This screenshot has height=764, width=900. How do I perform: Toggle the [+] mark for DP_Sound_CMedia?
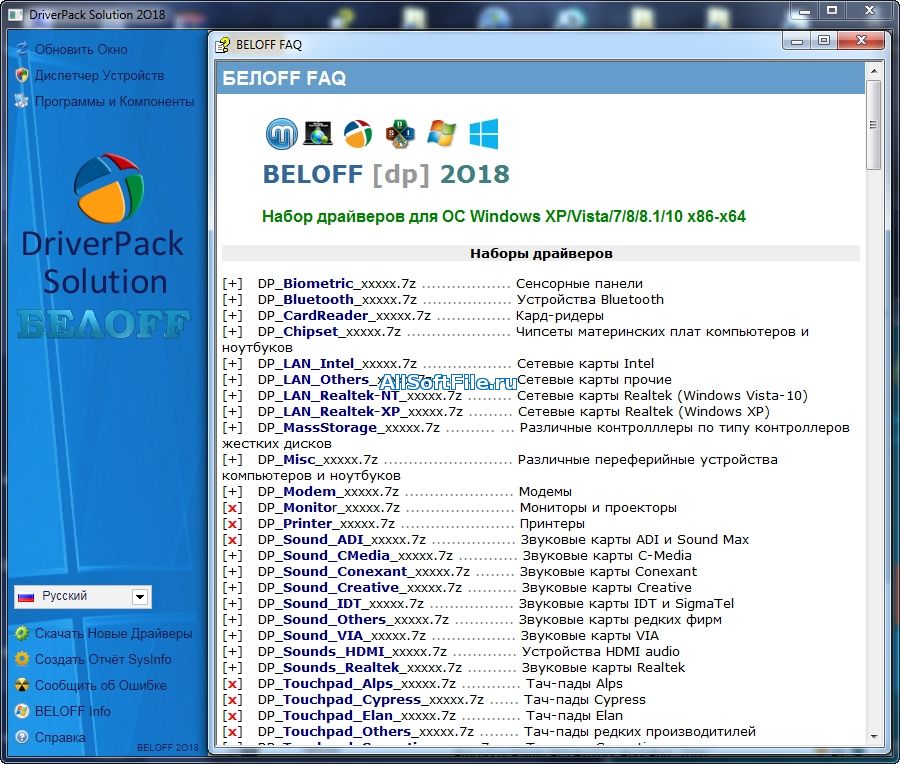pos(232,556)
